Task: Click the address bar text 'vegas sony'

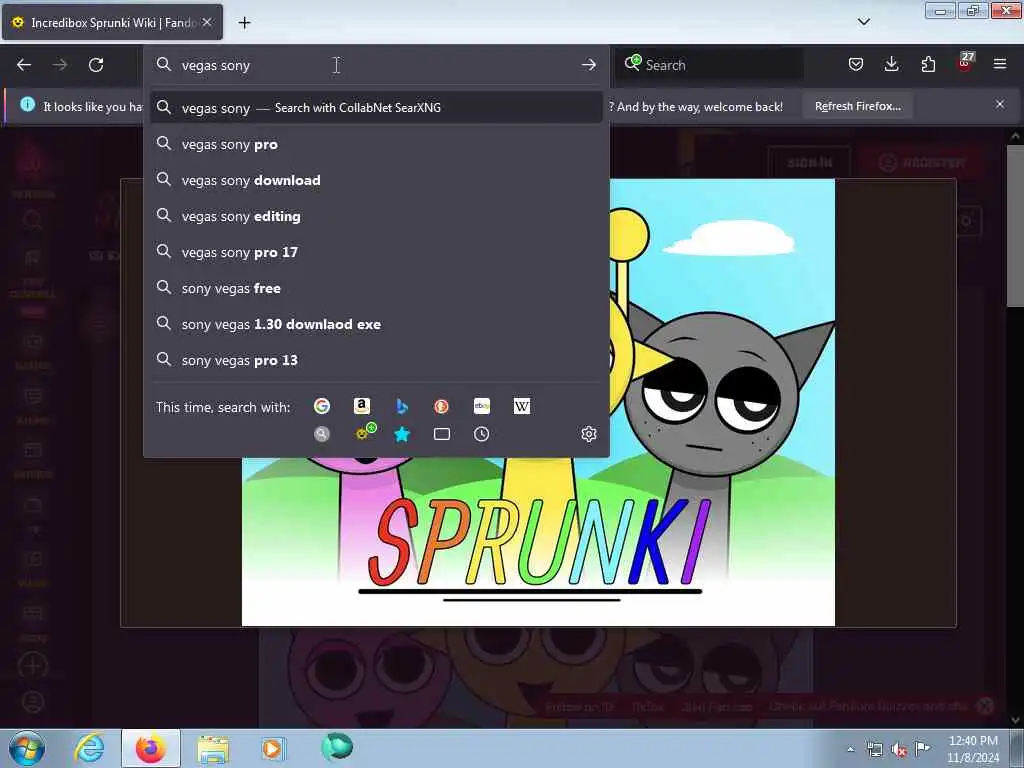Action: pyautogui.click(x=216, y=65)
